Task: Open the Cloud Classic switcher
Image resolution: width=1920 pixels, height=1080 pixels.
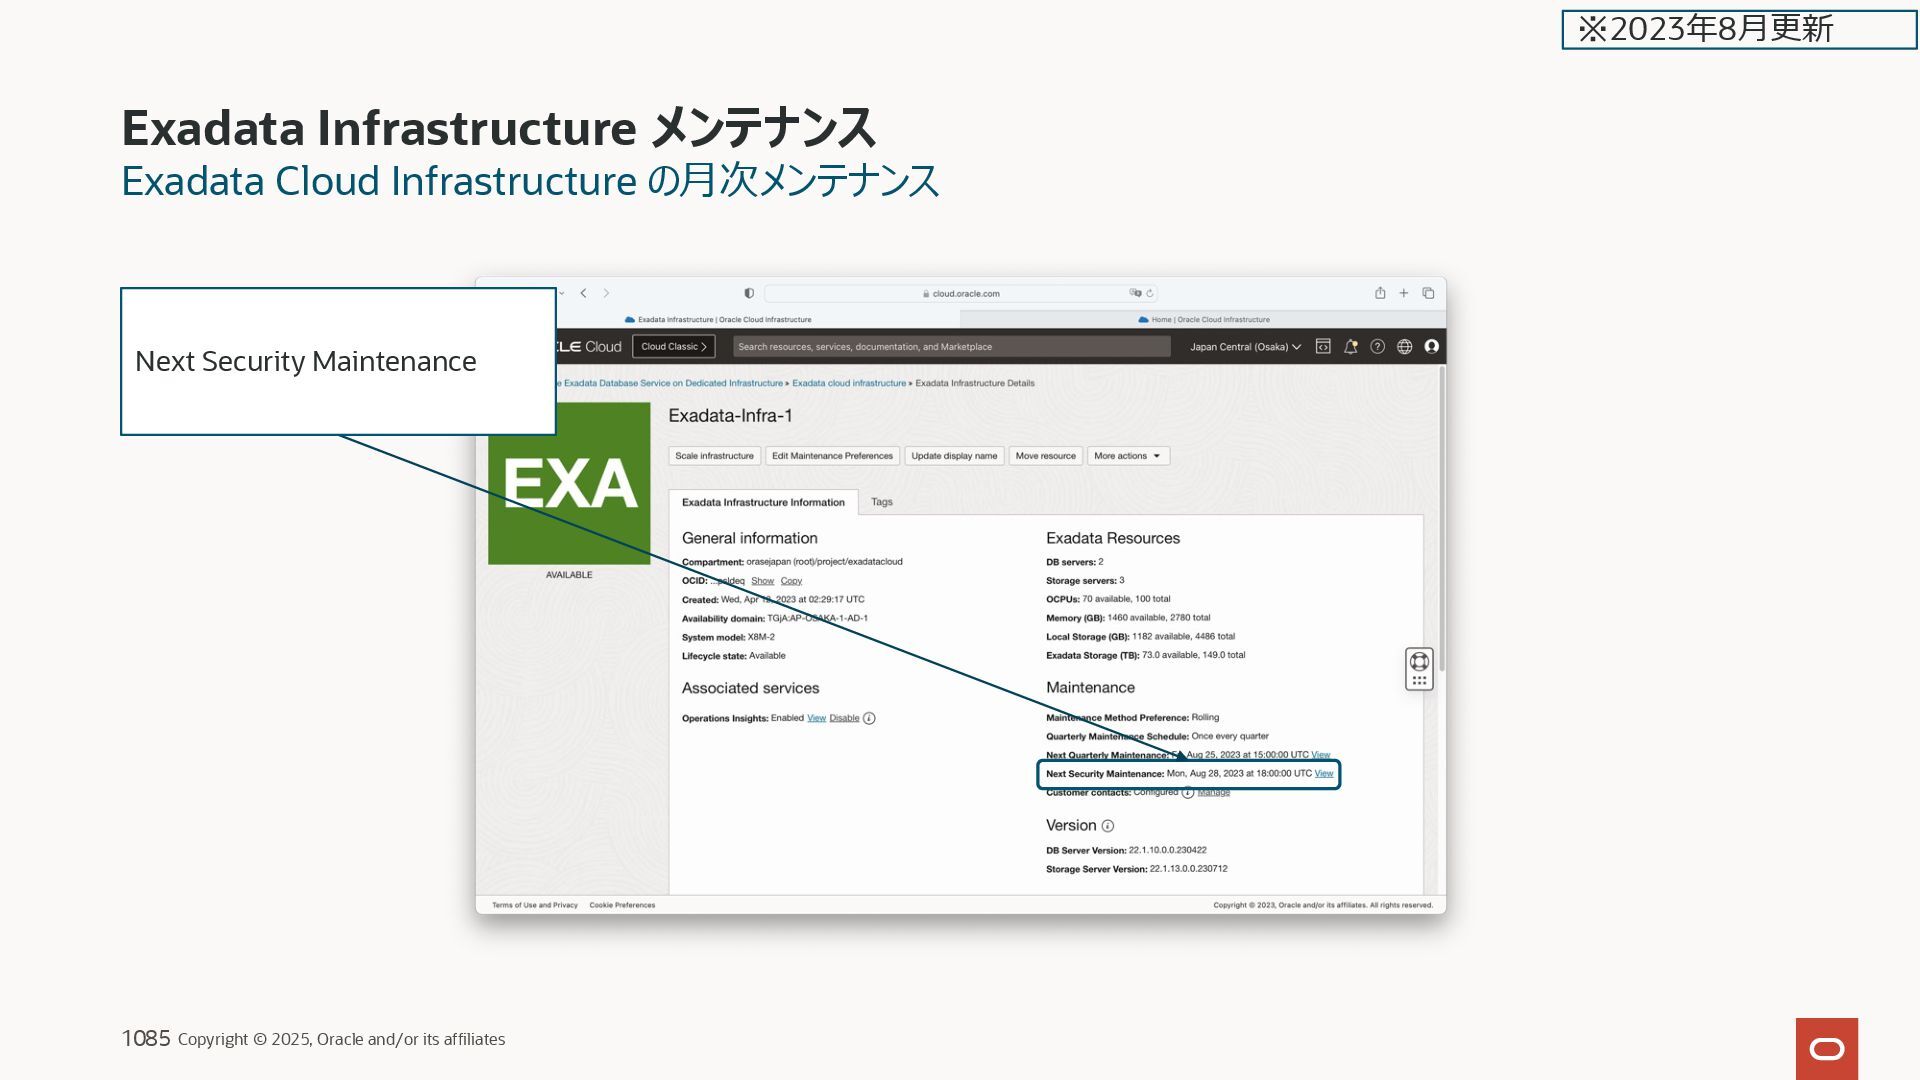Action: coord(673,347)
